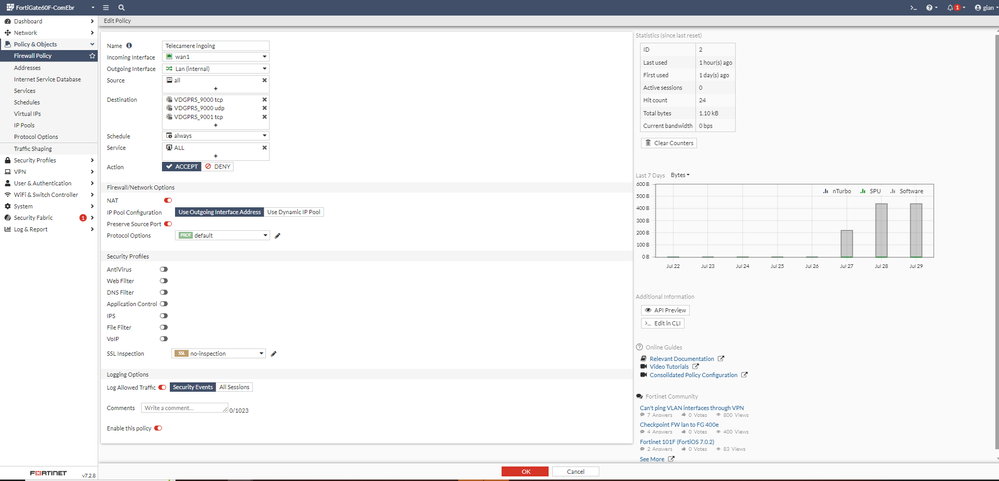Remove ALL from Service field

pos(264,147)
